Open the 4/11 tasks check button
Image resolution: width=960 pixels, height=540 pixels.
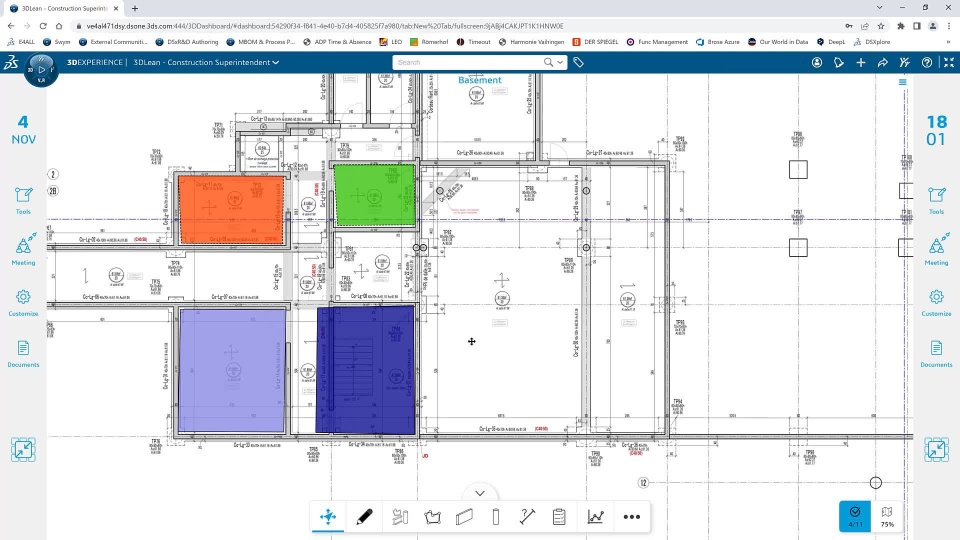pos(855,516)
